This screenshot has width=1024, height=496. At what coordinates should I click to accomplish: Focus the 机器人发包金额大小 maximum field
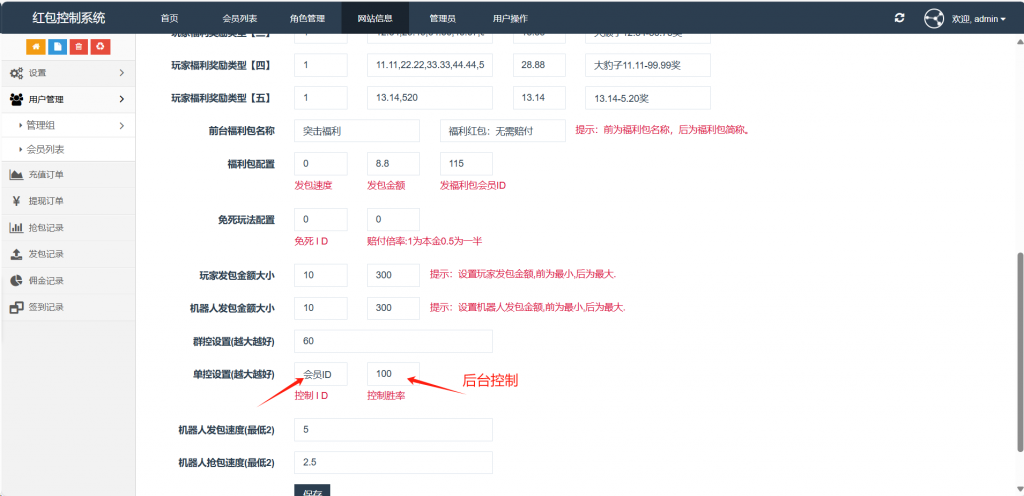coord(394,308)
